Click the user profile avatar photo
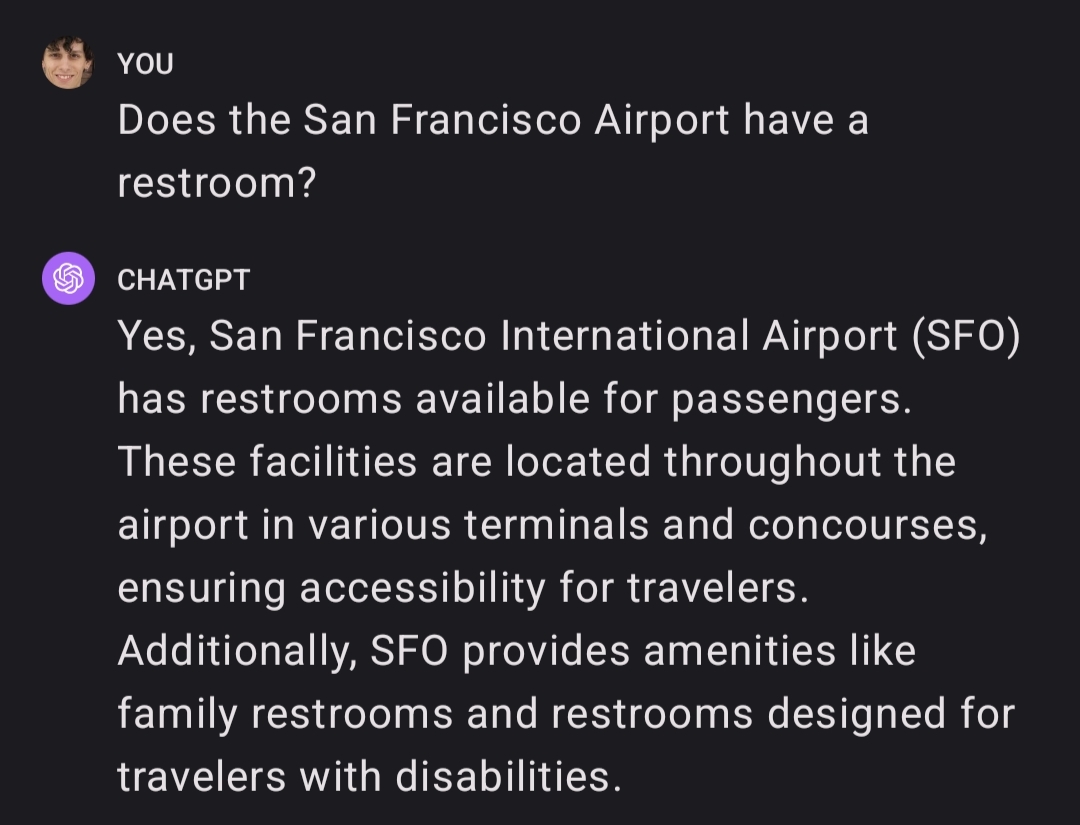Screen dimensions: 1080x825 click(x=68, y=63)
